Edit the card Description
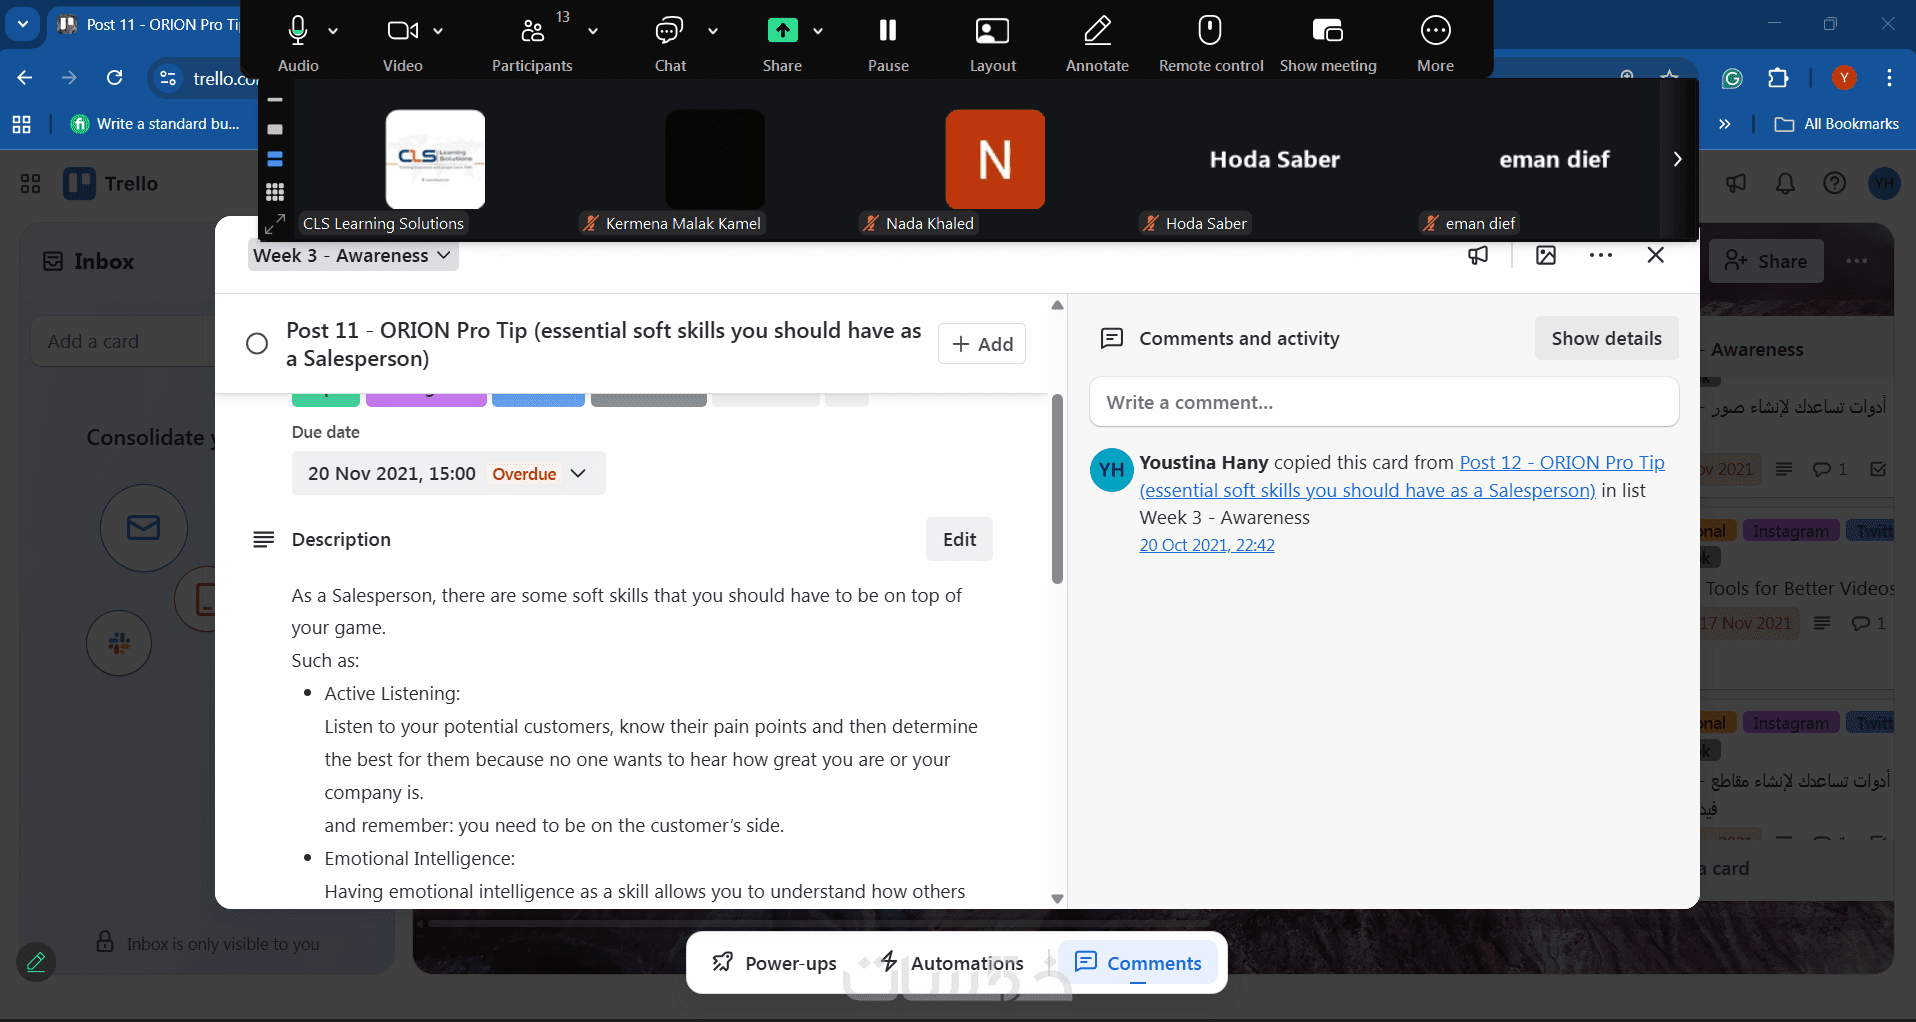Viewport: 1916px width, 1022px height. pyautogui.click(x=959, y=540)
